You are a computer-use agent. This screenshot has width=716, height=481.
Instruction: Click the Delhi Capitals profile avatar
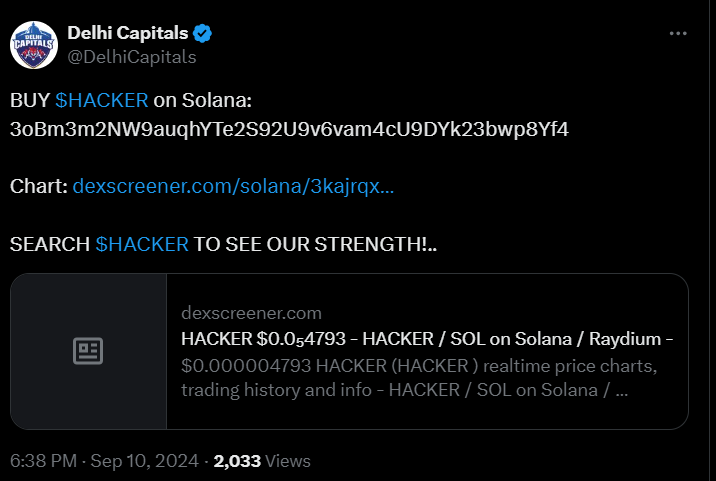tap(35, 45)
